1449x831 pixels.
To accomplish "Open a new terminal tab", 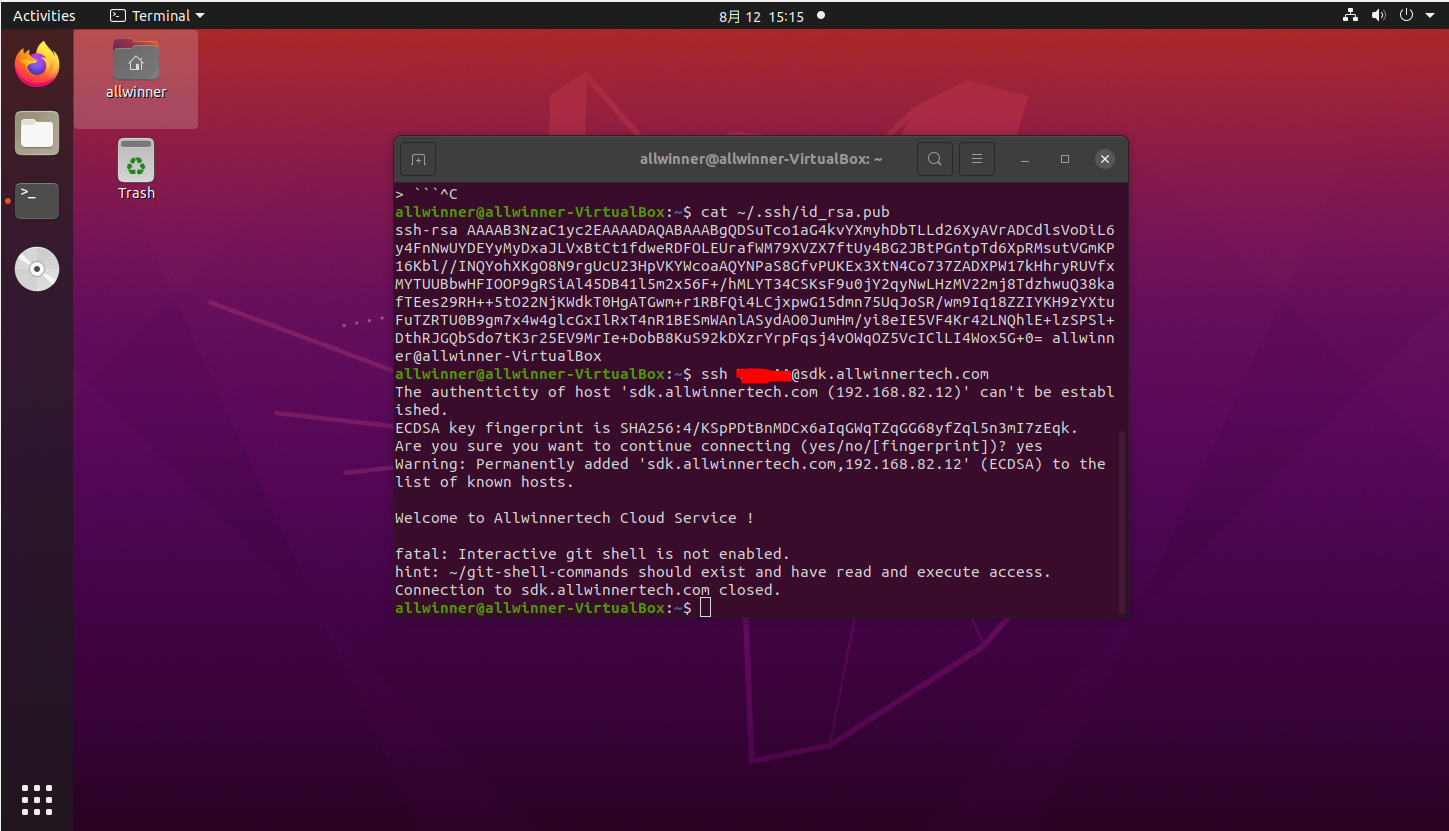I will pos(418,159).
